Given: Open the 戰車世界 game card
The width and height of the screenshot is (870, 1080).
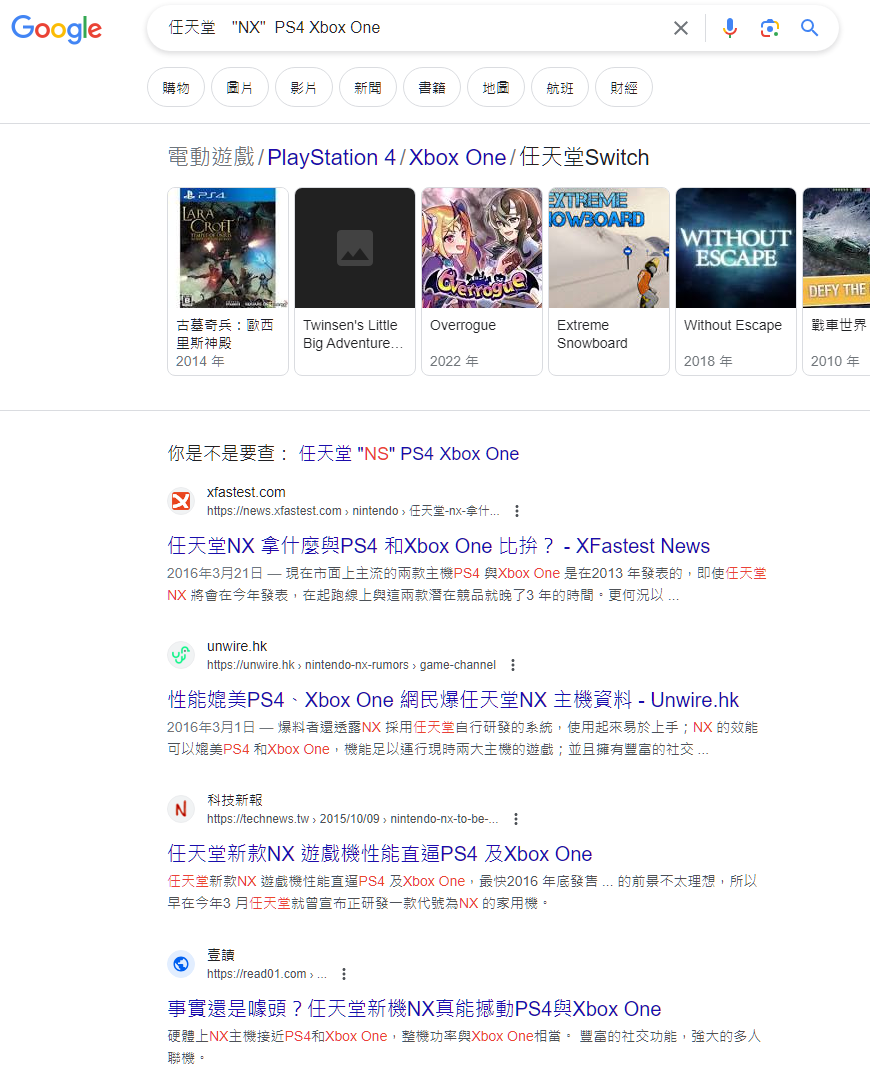Looking at the screenshot, I should point(836,281).
